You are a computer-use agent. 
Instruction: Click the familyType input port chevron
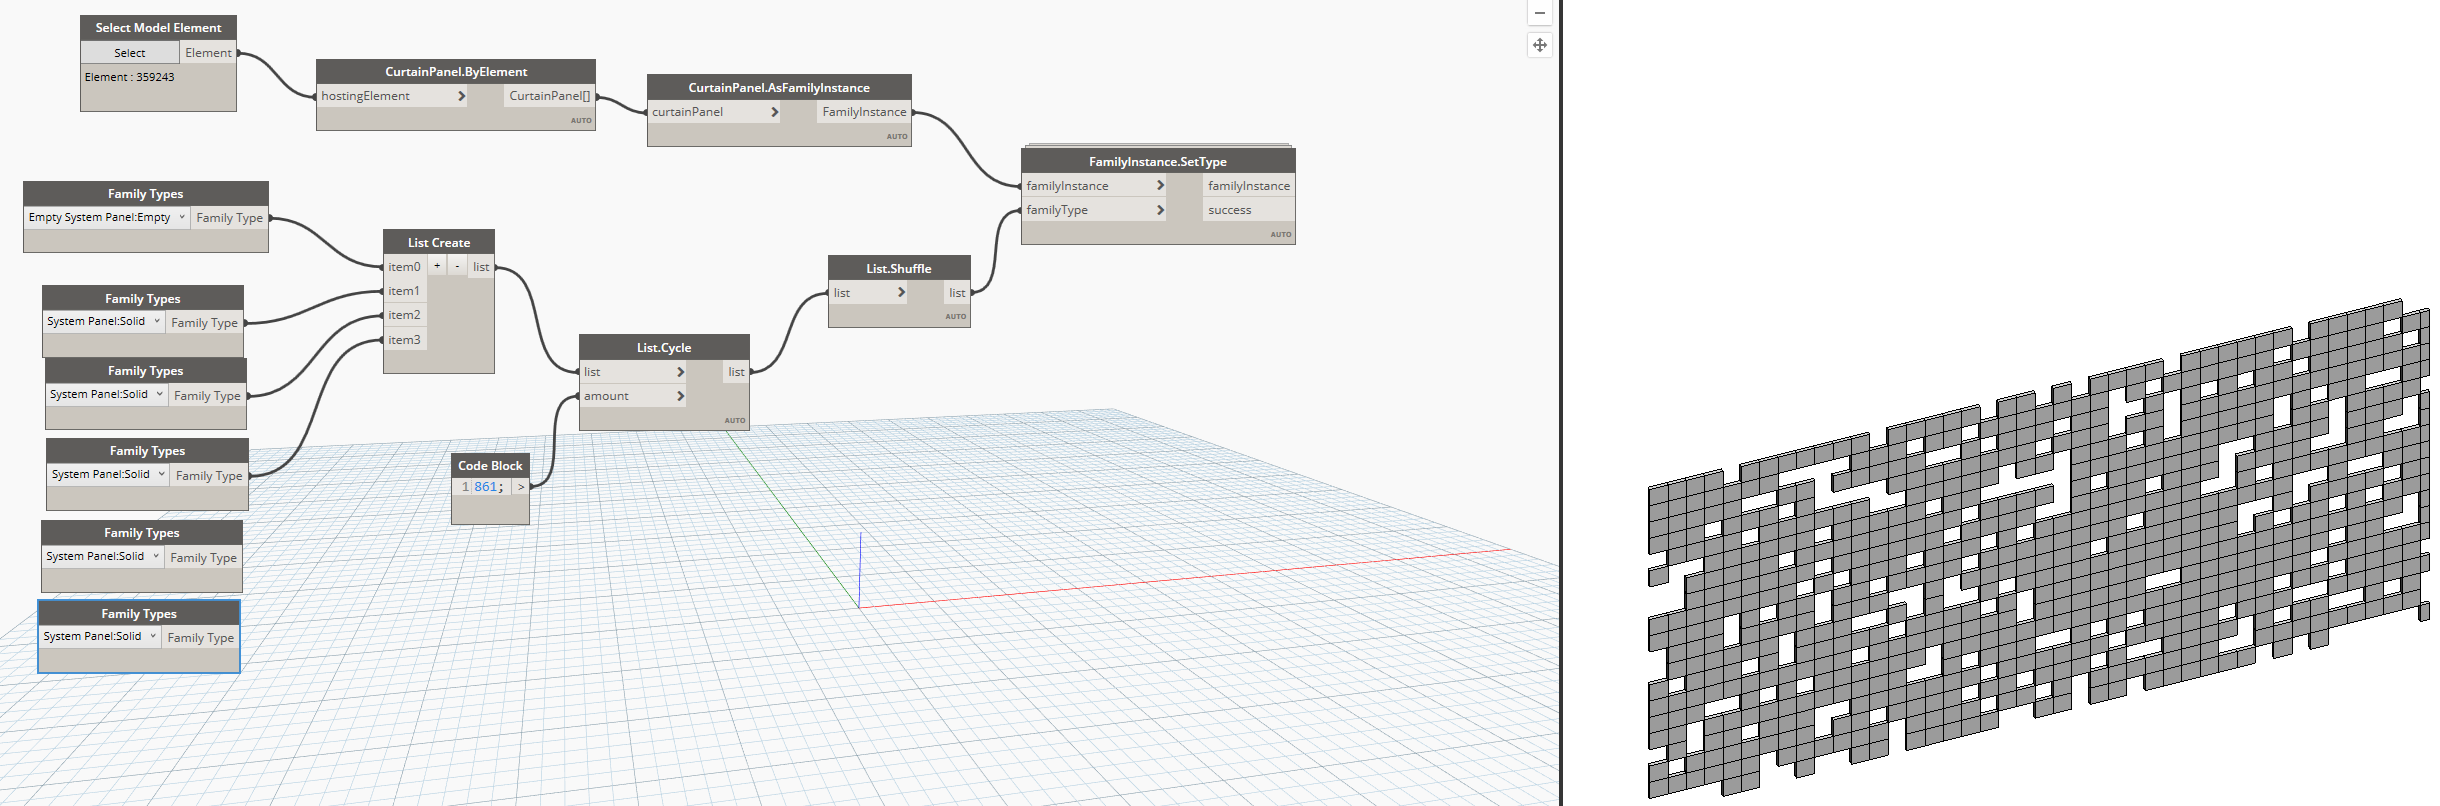tap(1160, 210)
